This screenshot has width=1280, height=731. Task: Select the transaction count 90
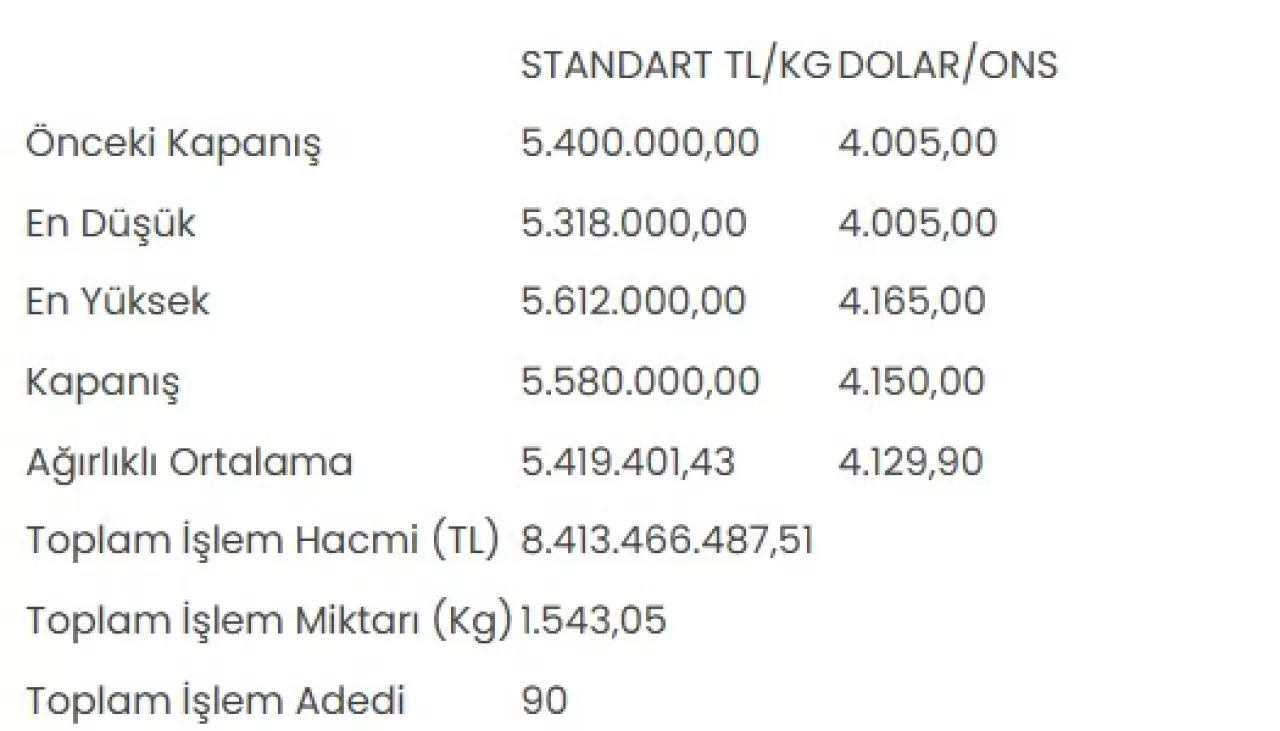tap(544, 701)
